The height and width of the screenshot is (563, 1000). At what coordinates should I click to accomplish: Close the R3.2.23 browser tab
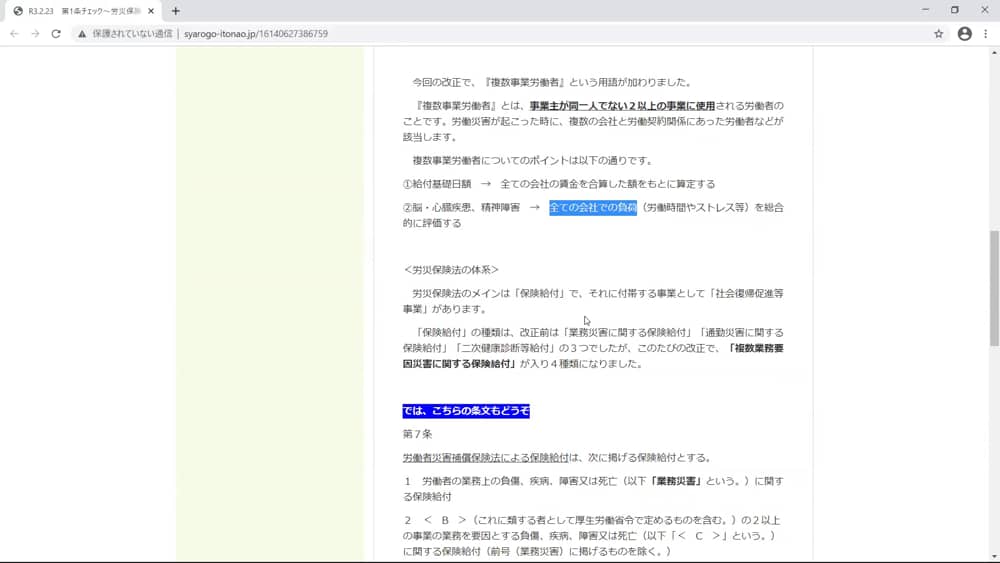point(151,11)
